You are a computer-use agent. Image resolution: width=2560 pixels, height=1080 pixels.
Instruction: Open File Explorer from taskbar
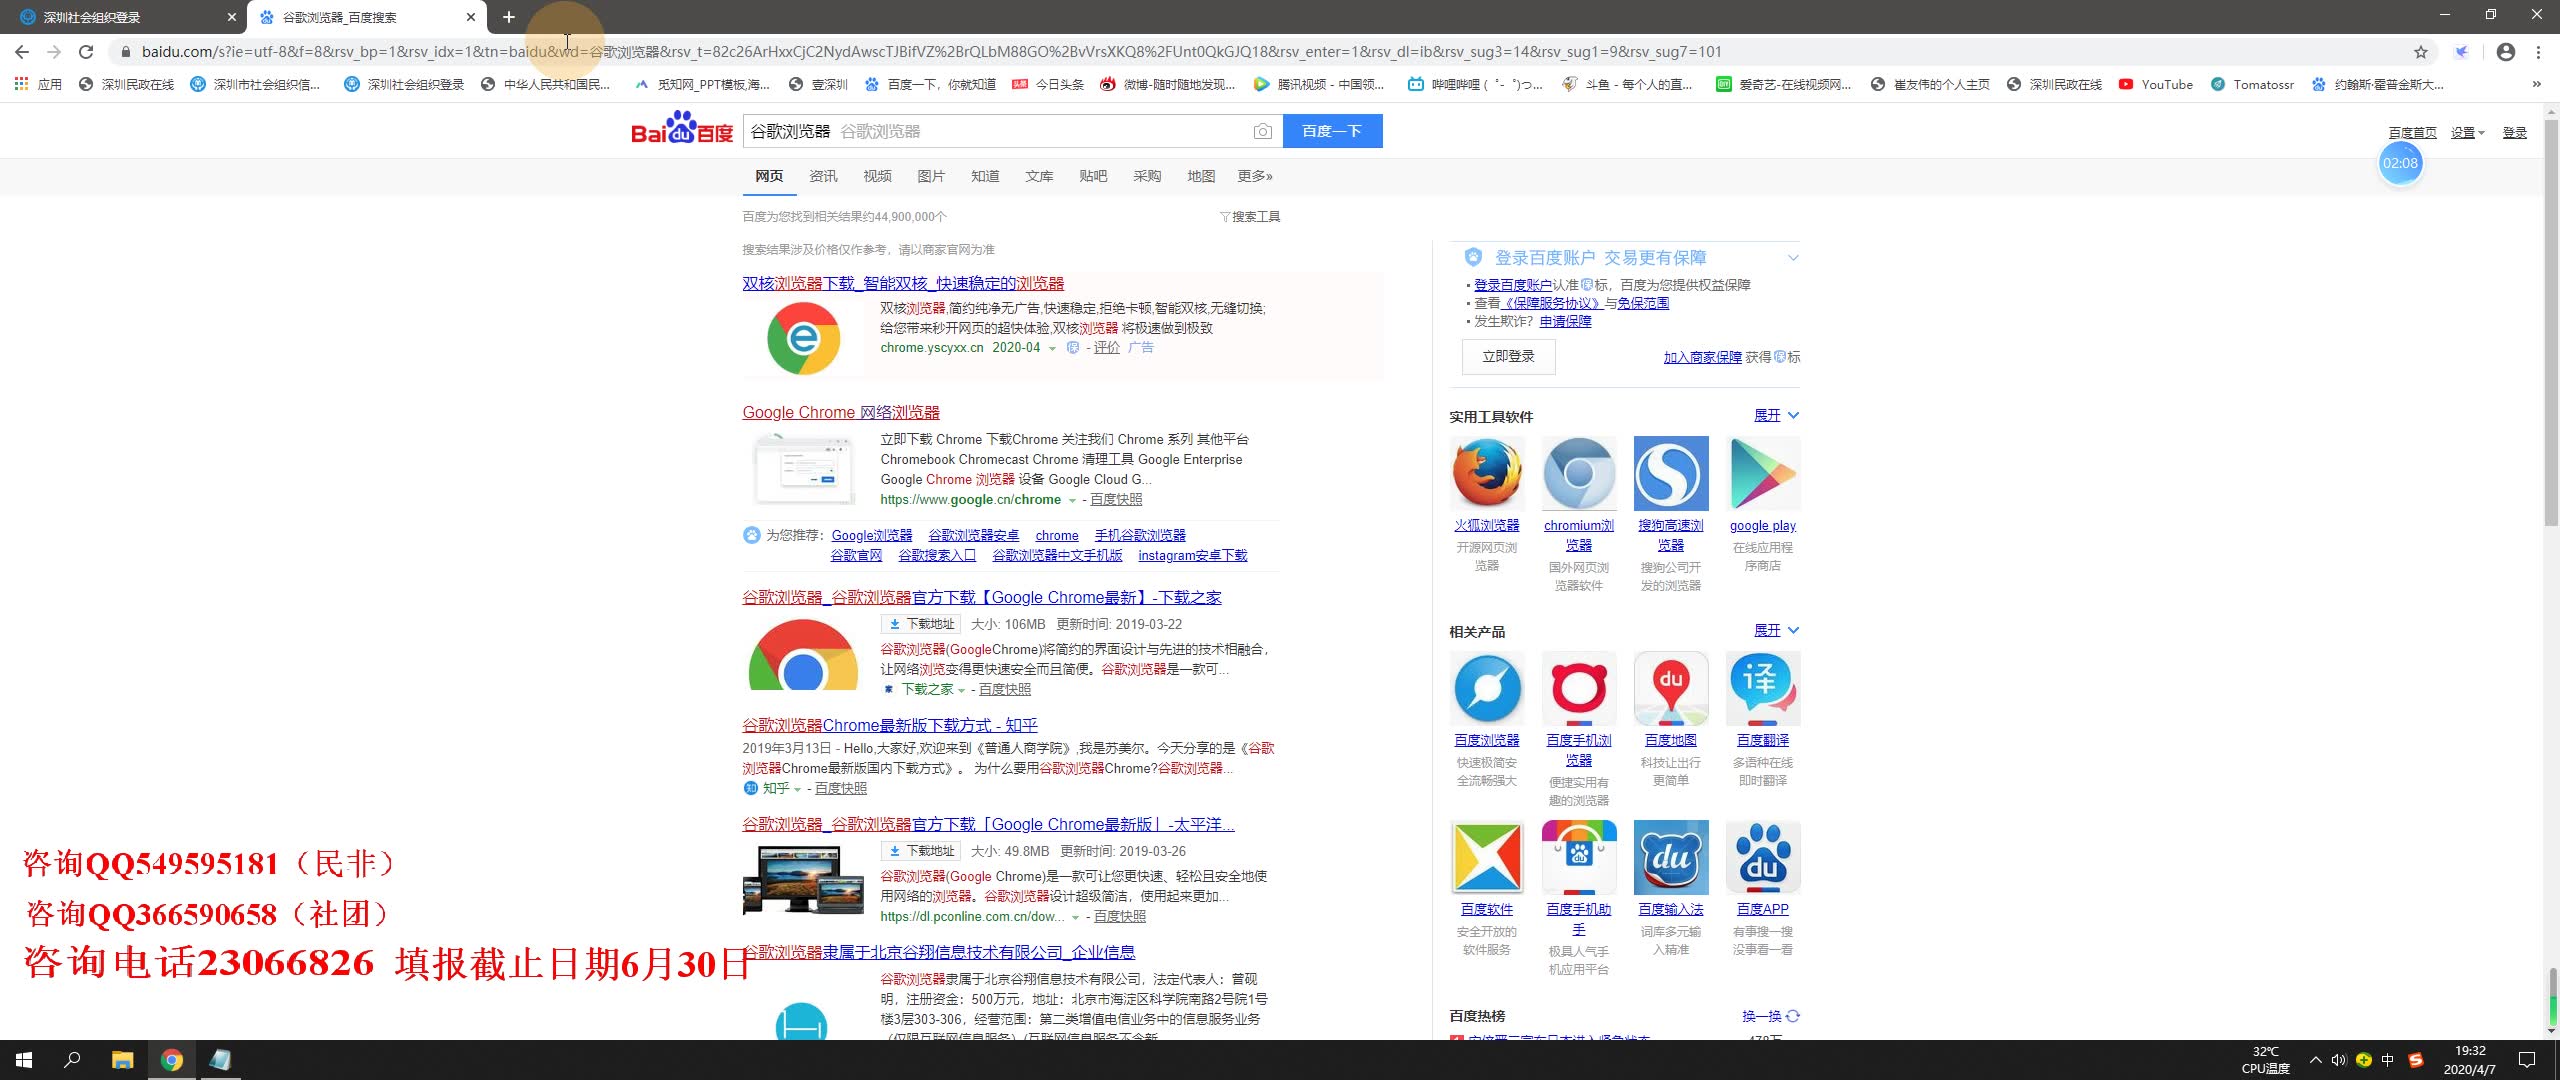coord(122,1060)
